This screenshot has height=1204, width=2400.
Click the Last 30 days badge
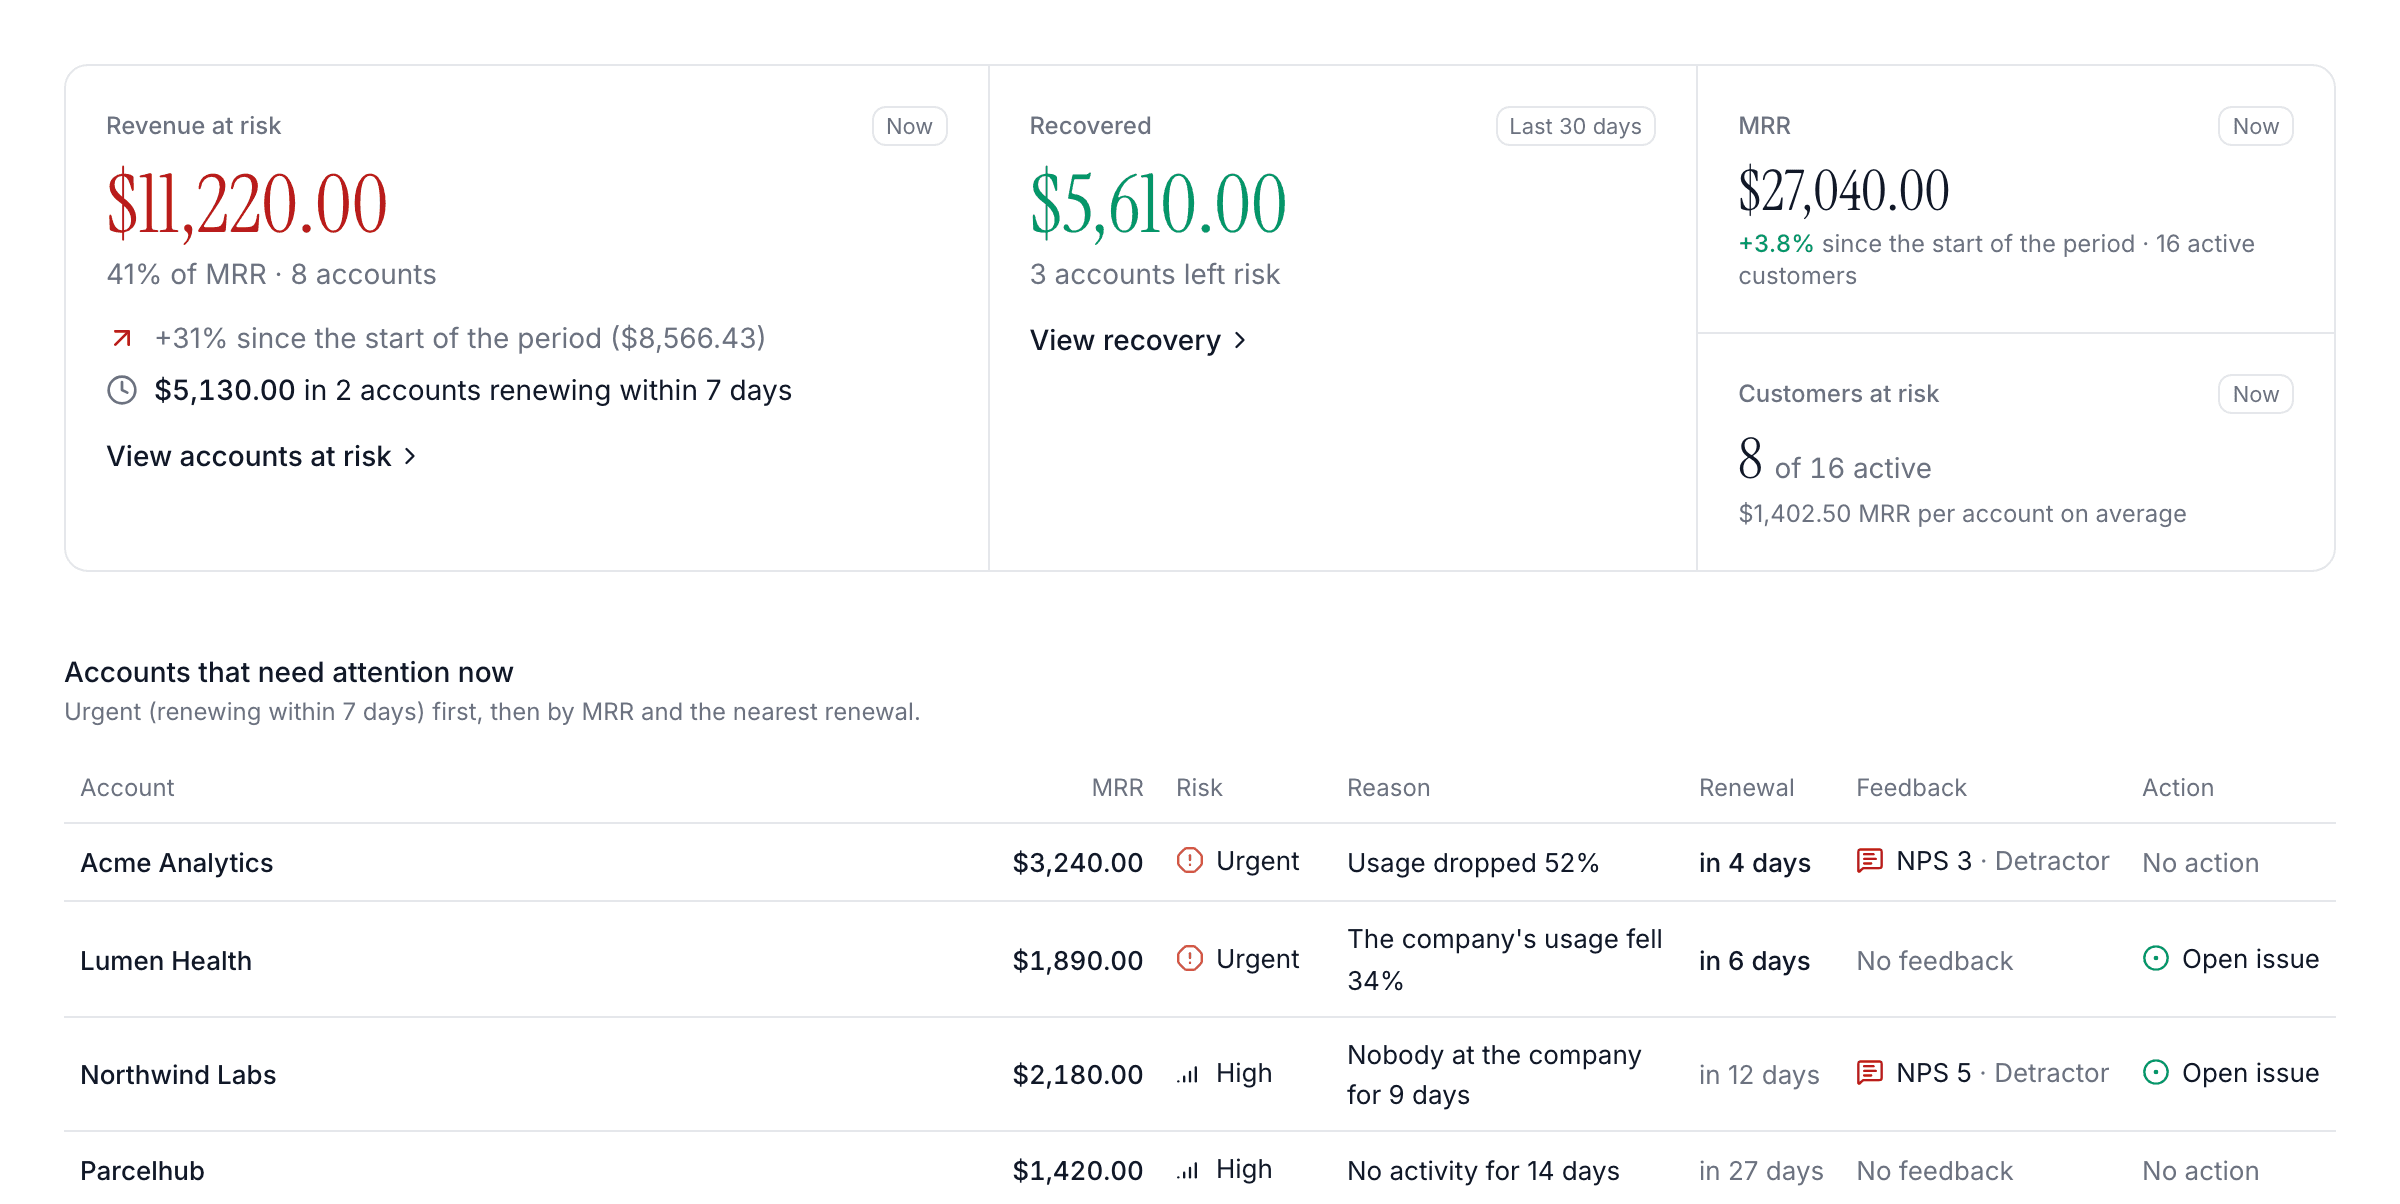(x=1575, y=126)
